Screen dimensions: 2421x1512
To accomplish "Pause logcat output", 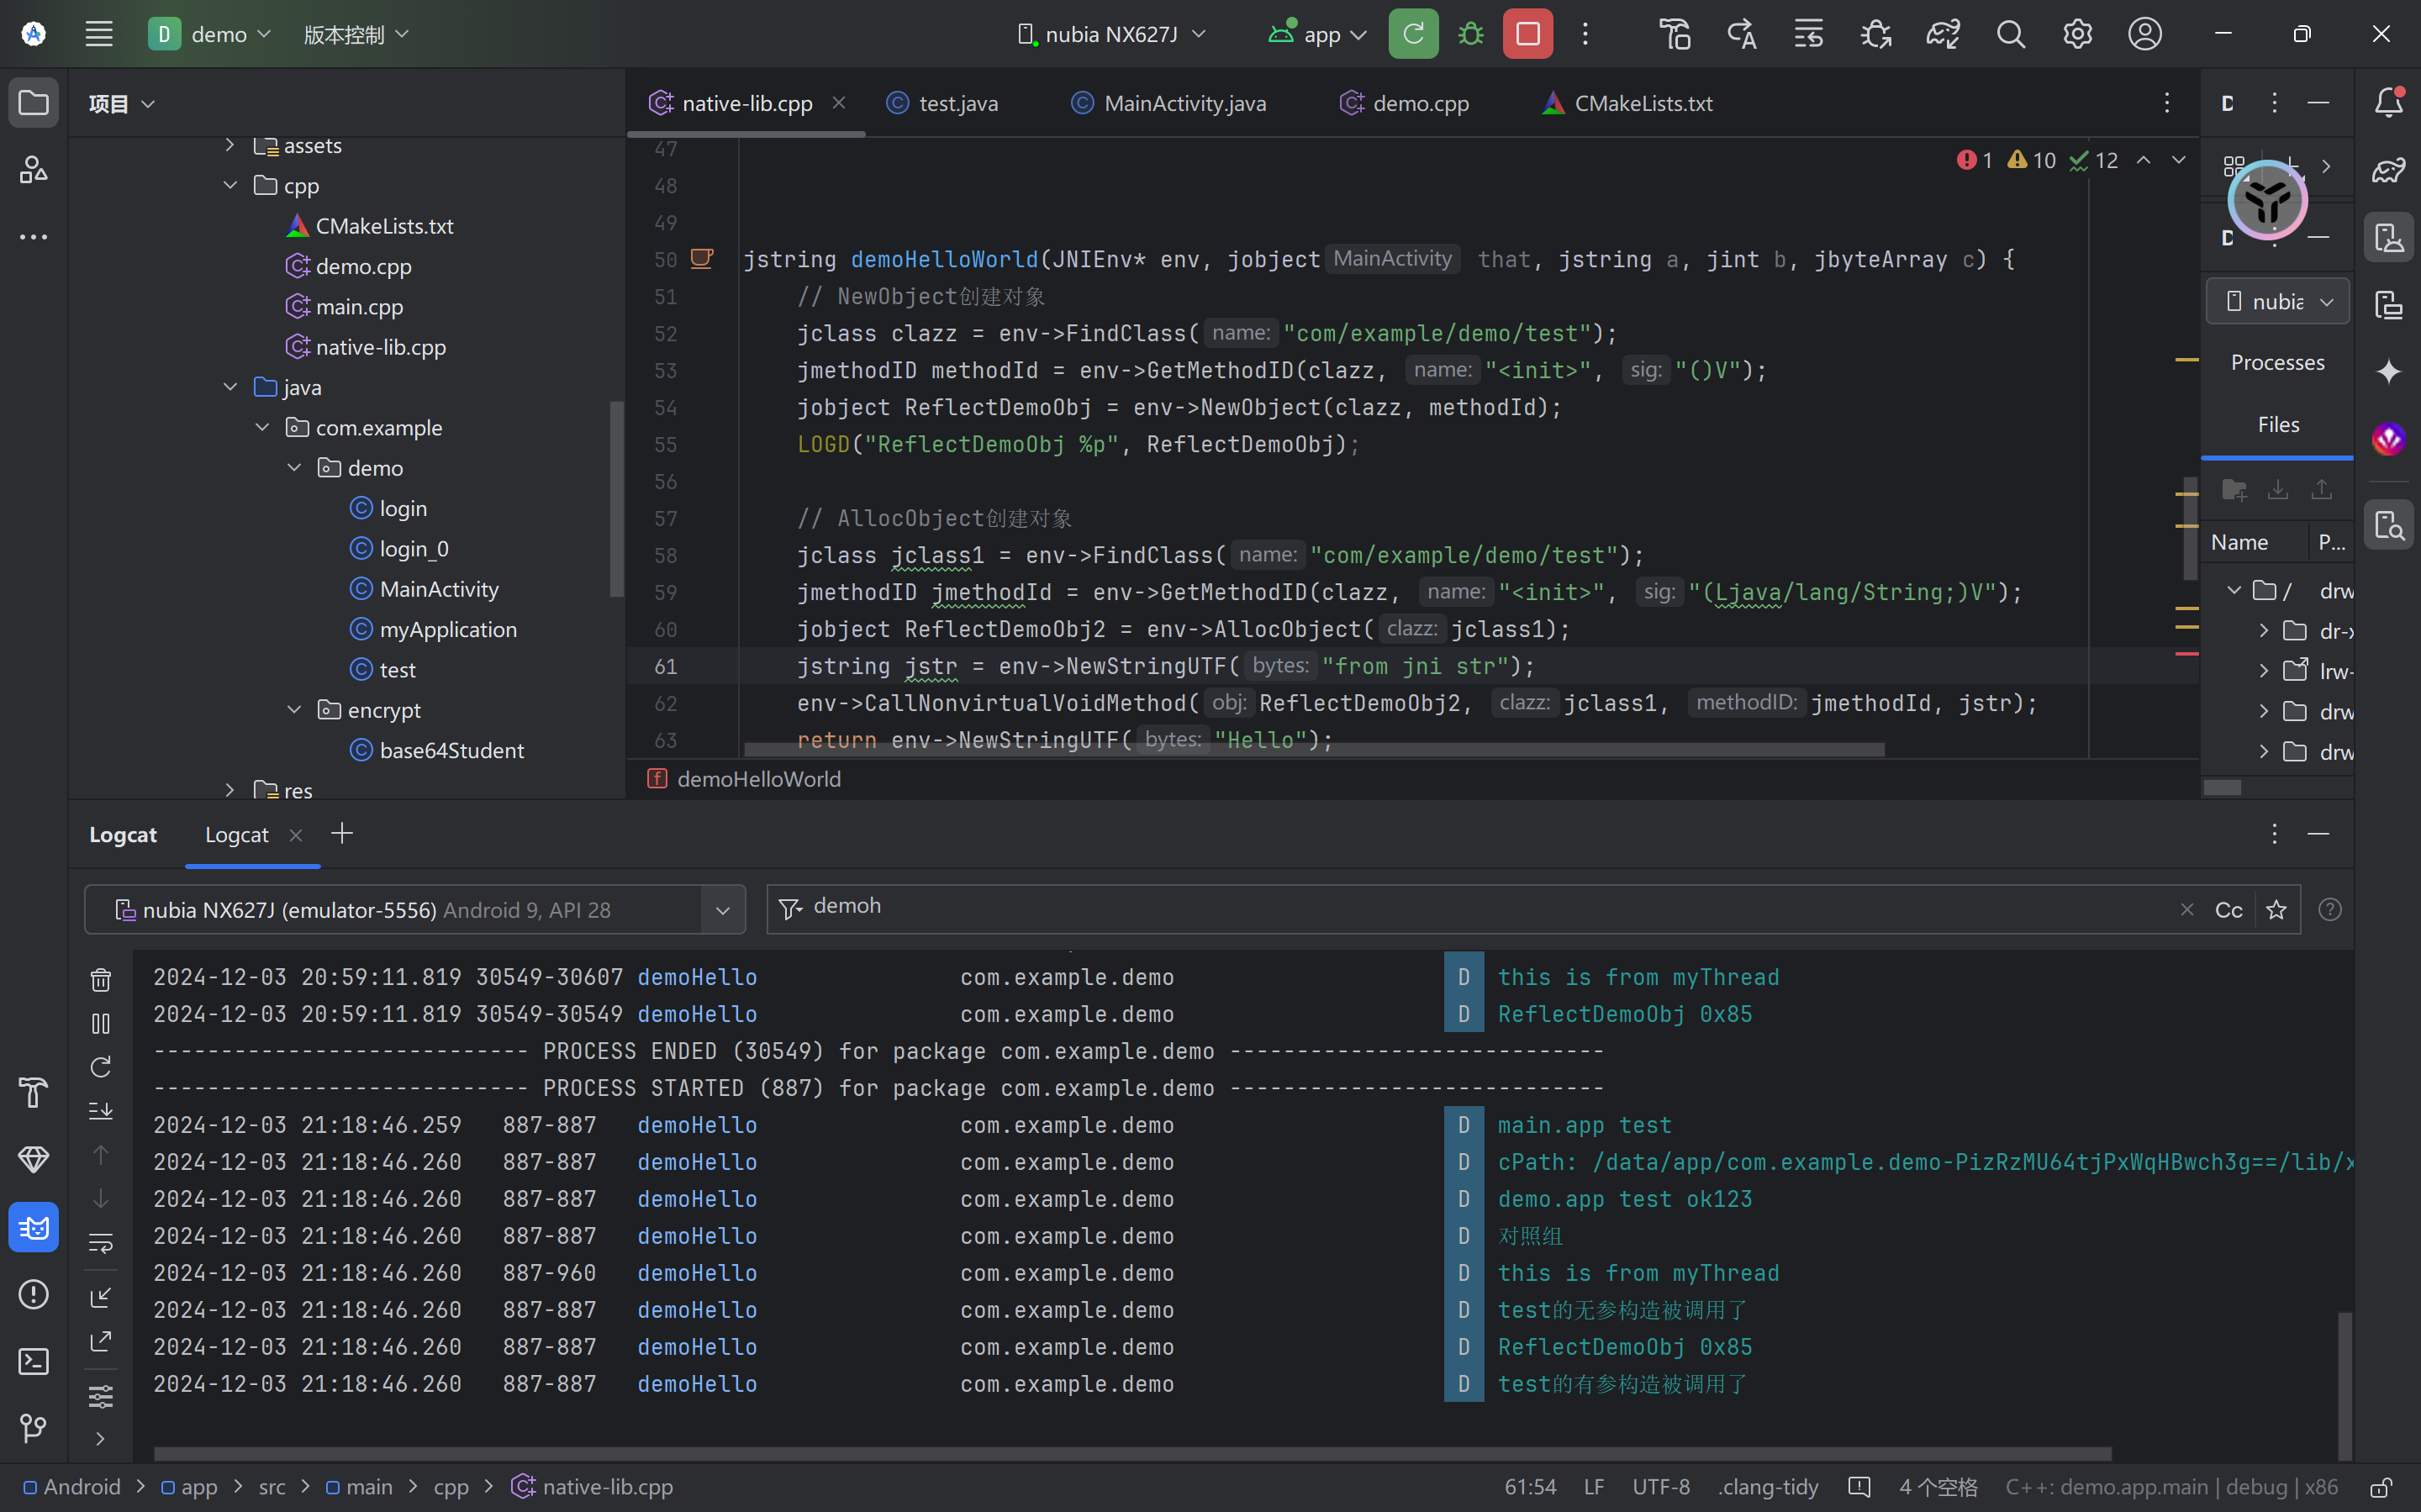I will click(101, 1024).
